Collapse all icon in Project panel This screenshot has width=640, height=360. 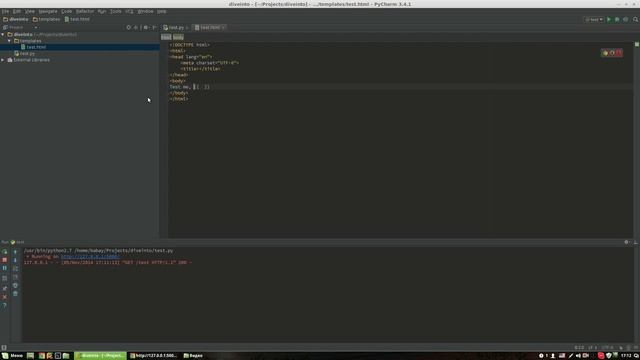[136, 27]
